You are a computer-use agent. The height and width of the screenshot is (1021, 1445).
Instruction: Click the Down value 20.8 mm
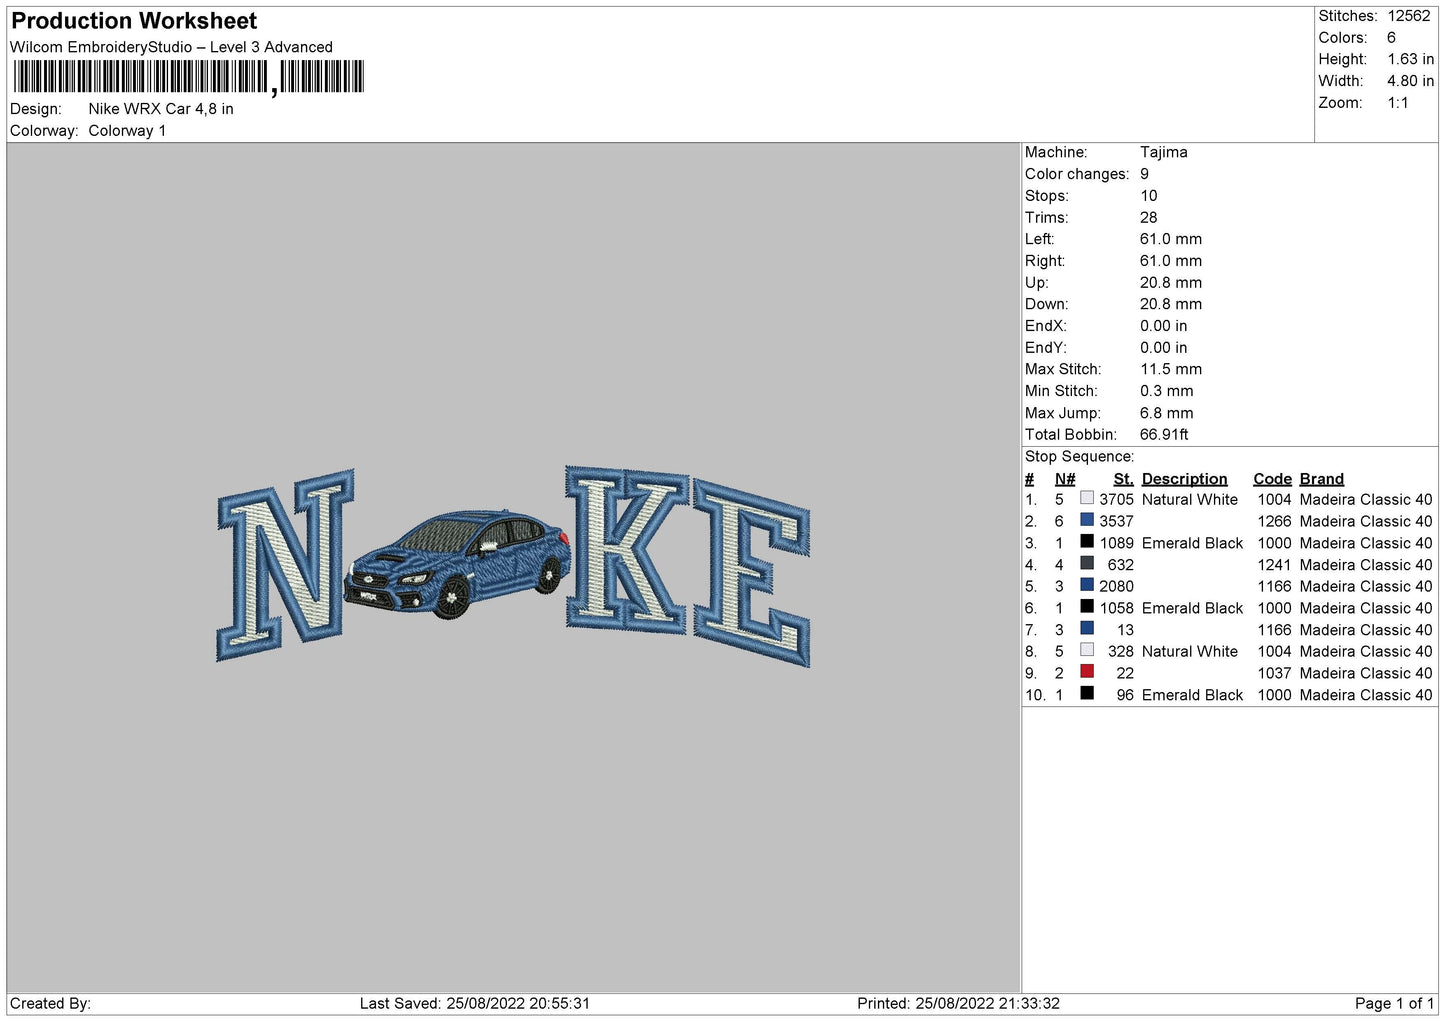pyautogui.click(x=1171, y=304)
